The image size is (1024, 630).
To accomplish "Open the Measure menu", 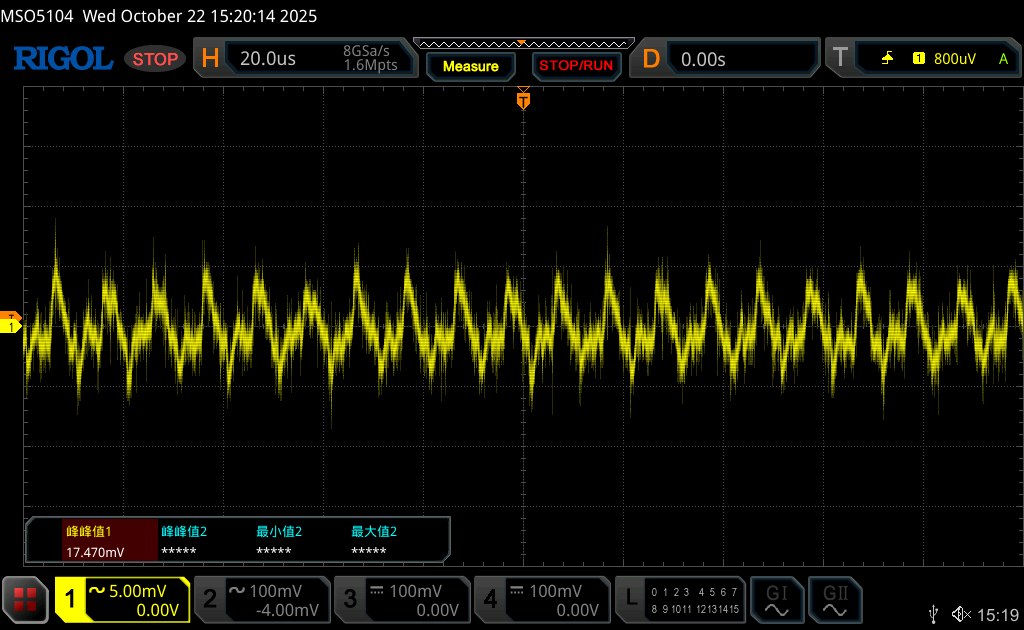I will (471, 66).
